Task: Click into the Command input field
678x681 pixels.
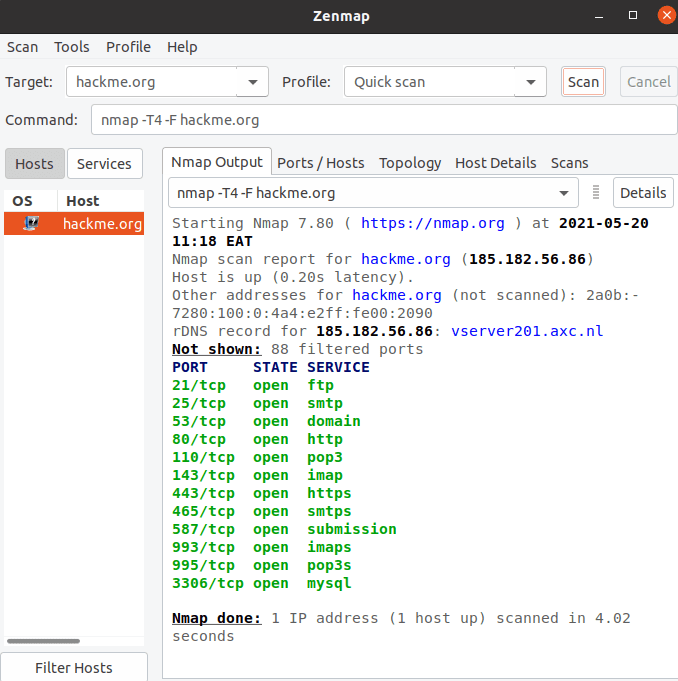Action: [x=384, y=120]
